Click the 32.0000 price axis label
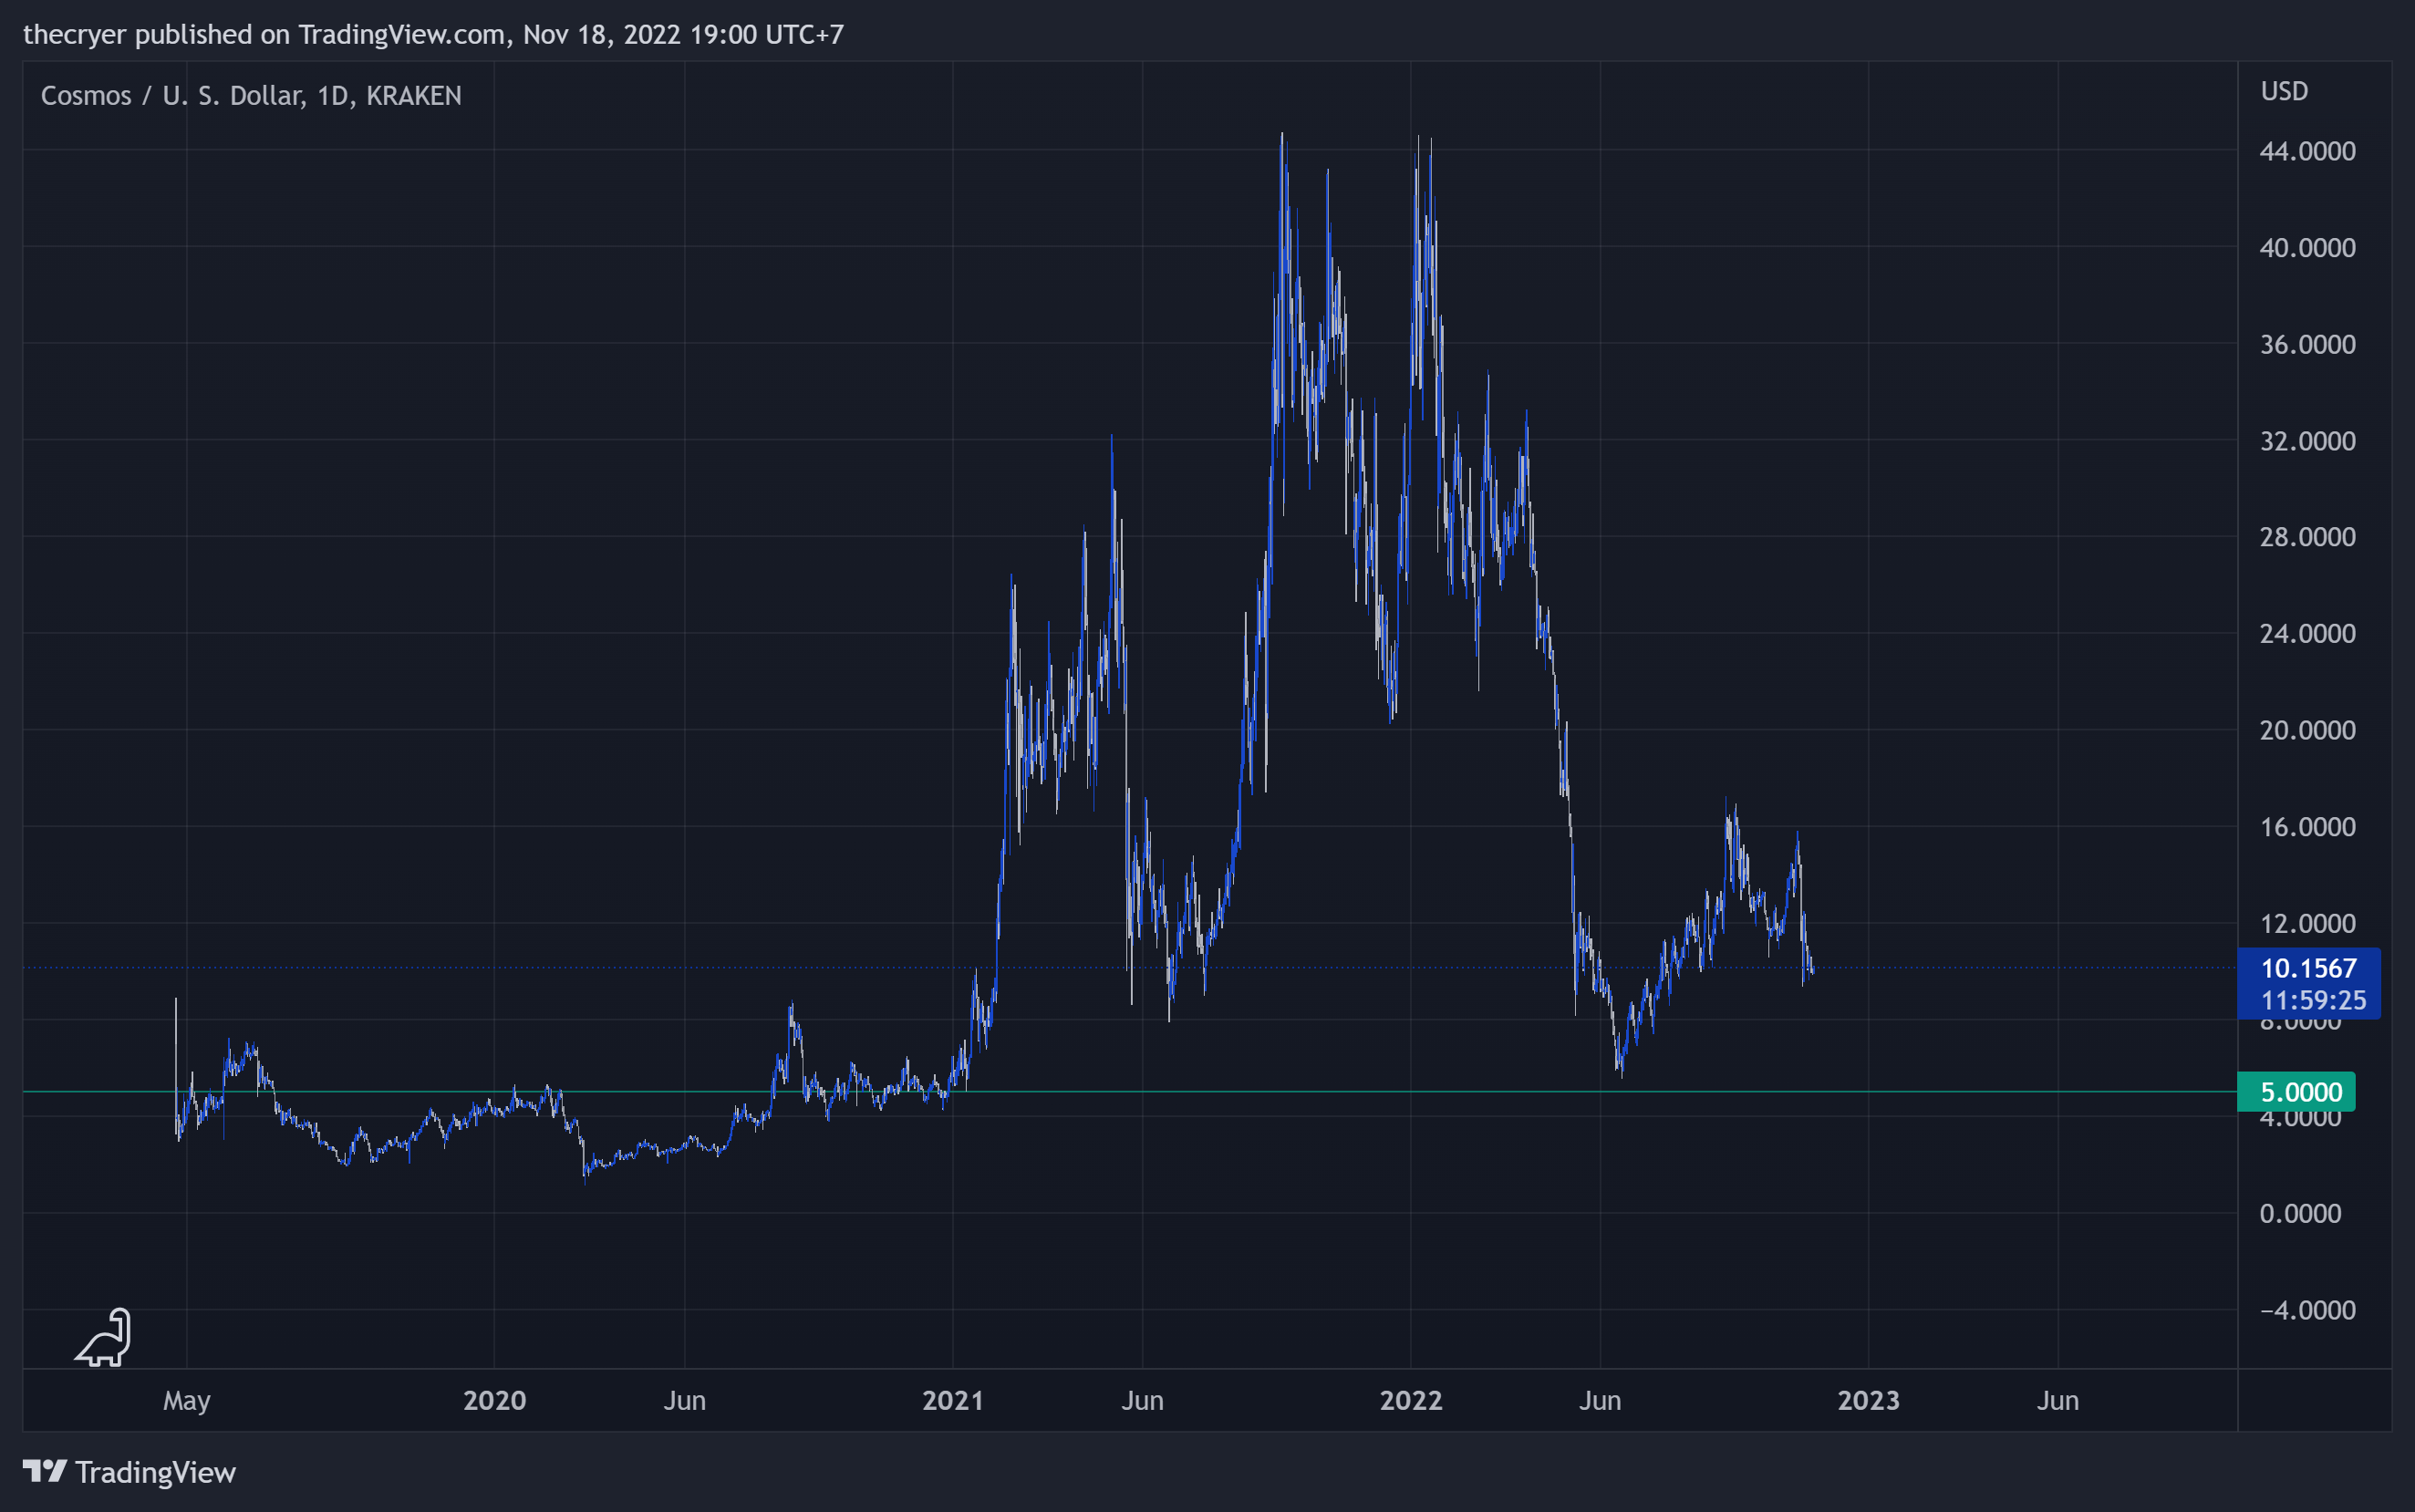Image resolution: width=2415 pixels, height=1512 pixels. tap(2307, 441)
